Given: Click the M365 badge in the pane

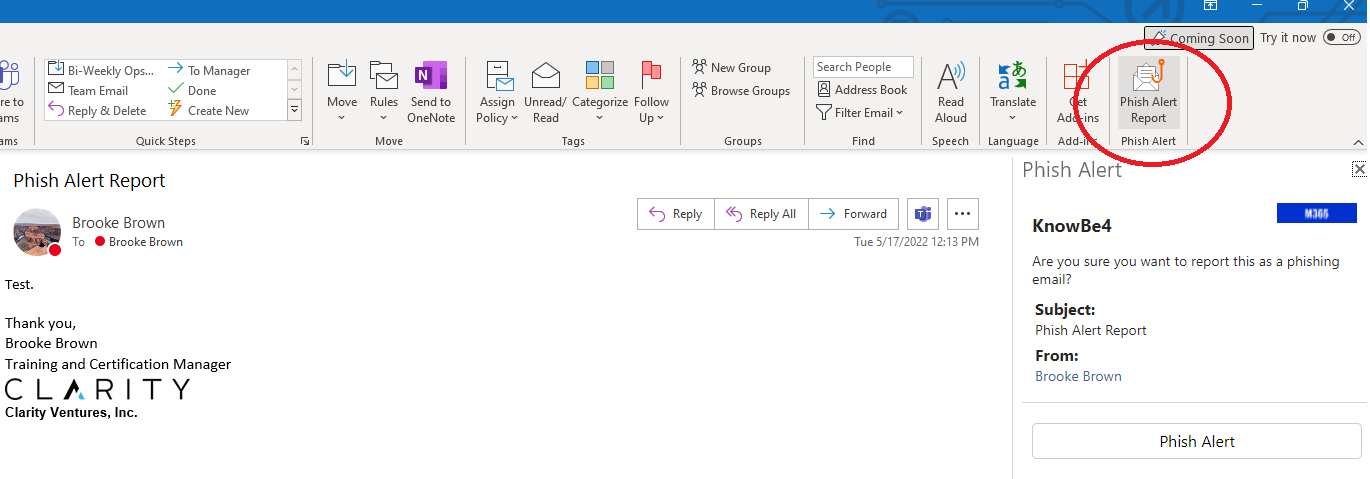Looking at the screenshot, I should [x=1316, y=213].
